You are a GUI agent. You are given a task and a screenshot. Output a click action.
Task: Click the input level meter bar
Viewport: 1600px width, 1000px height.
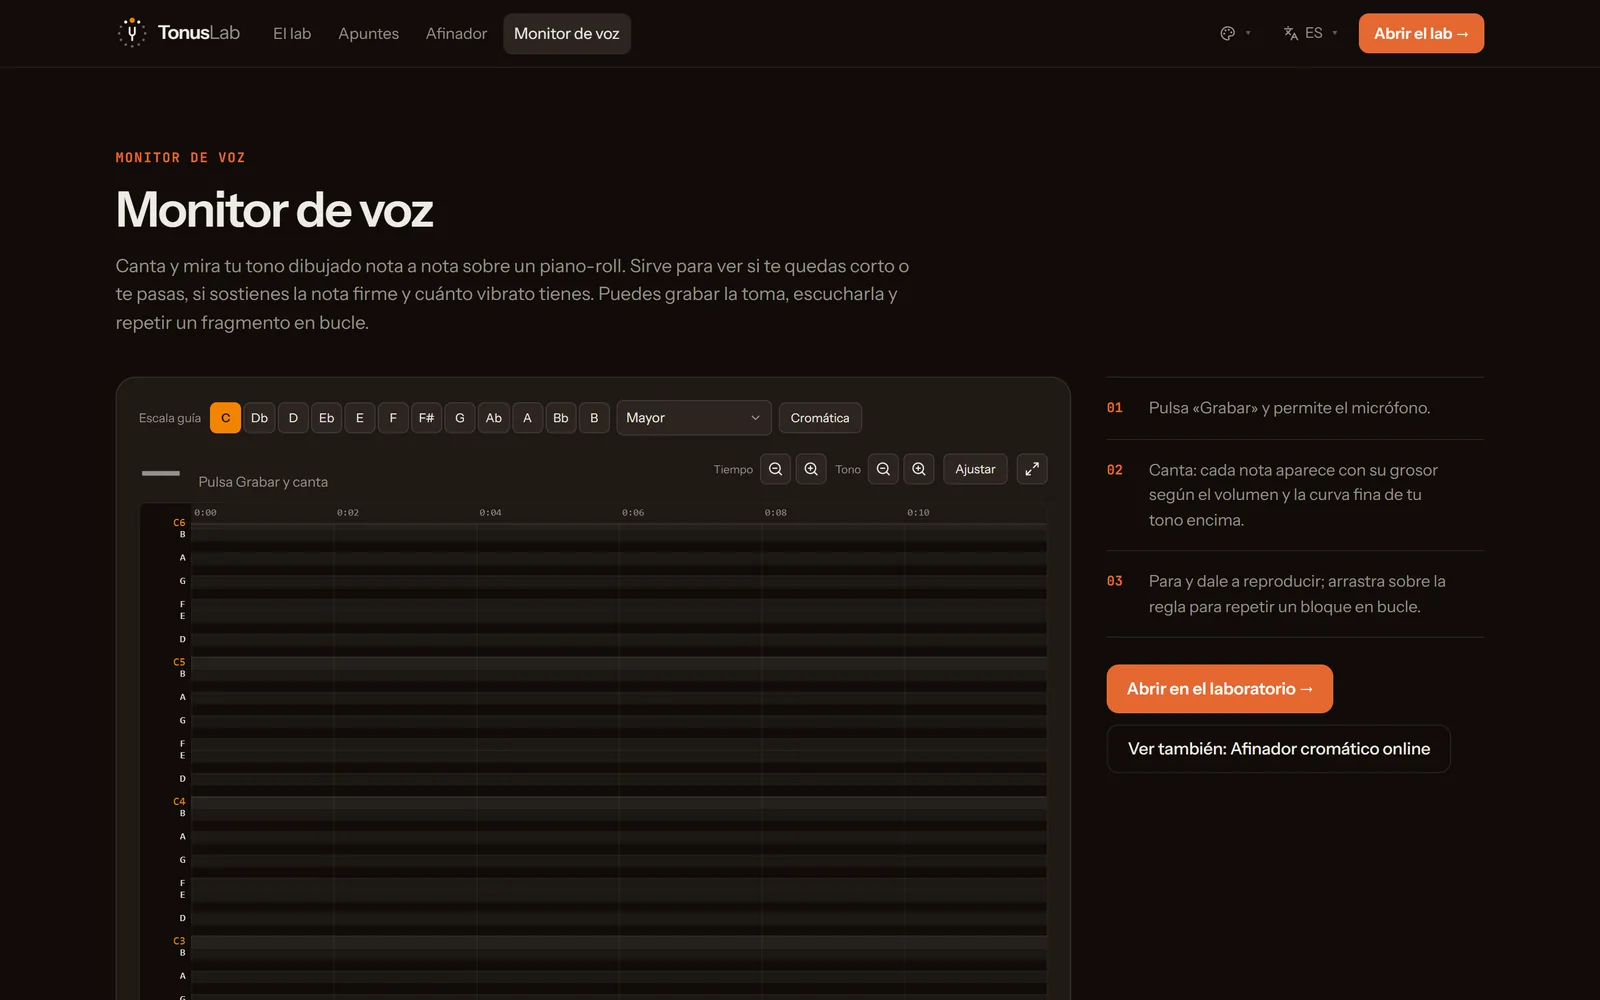pos(161,473)
